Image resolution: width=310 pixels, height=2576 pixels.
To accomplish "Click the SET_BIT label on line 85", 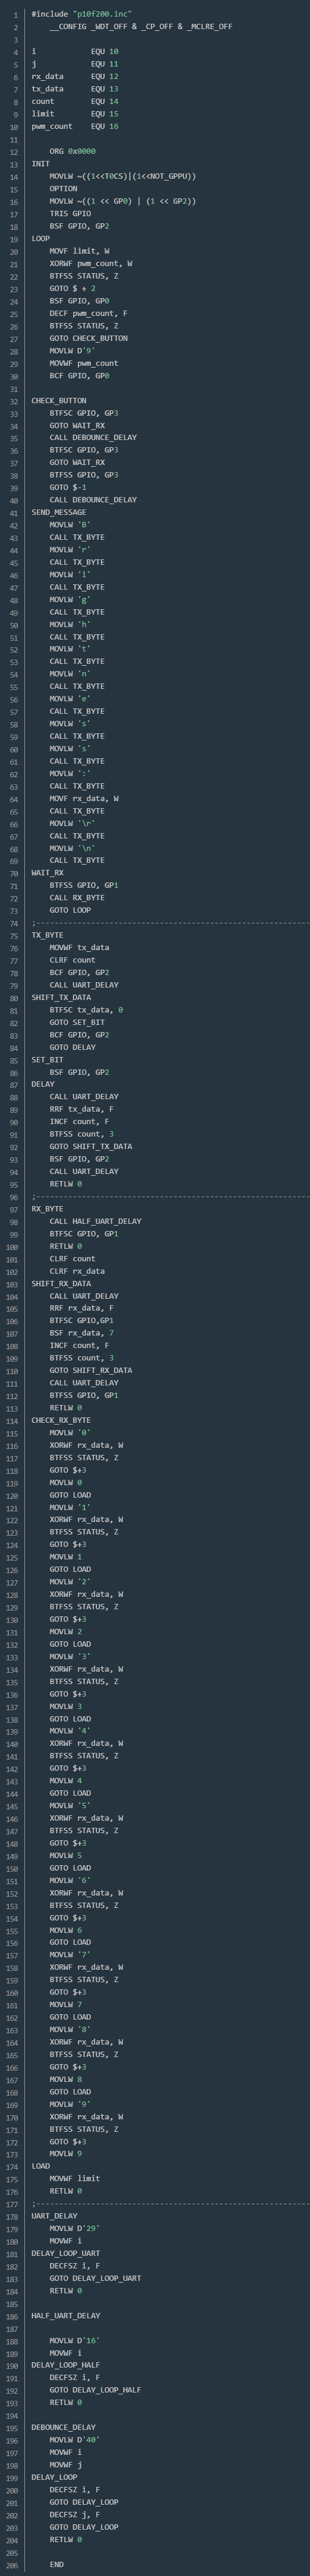I will click(47, 1059).
